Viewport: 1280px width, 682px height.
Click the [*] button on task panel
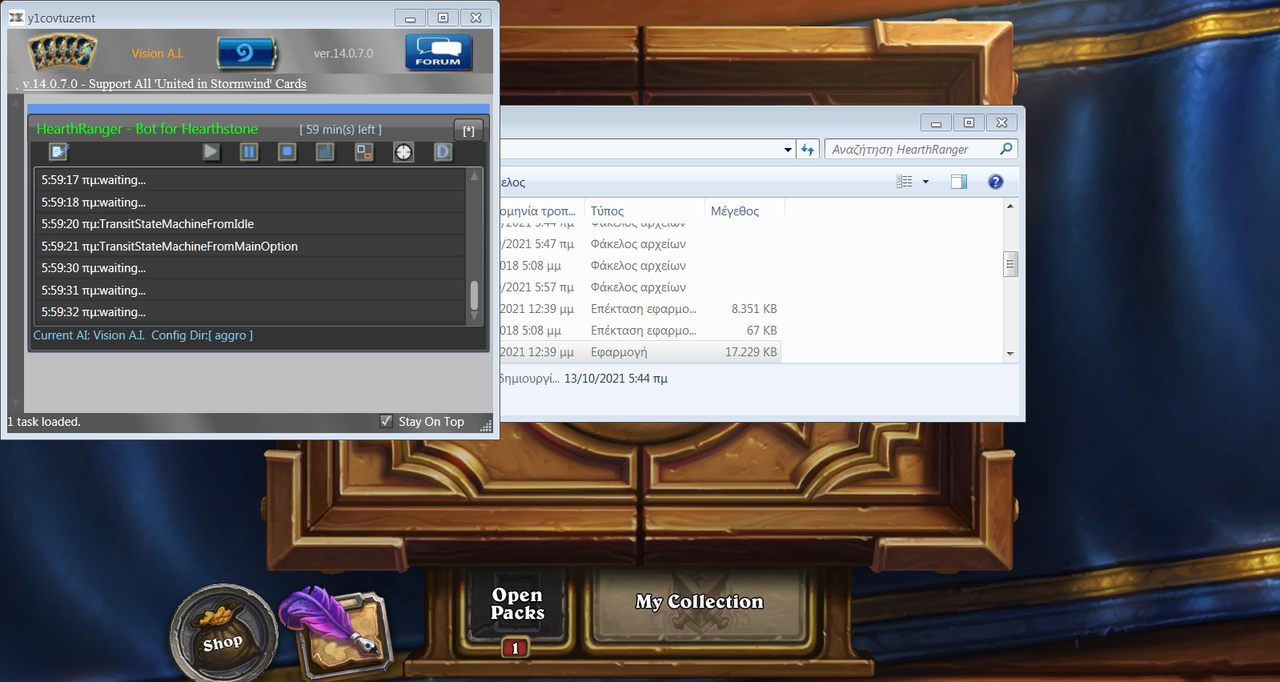468,130
